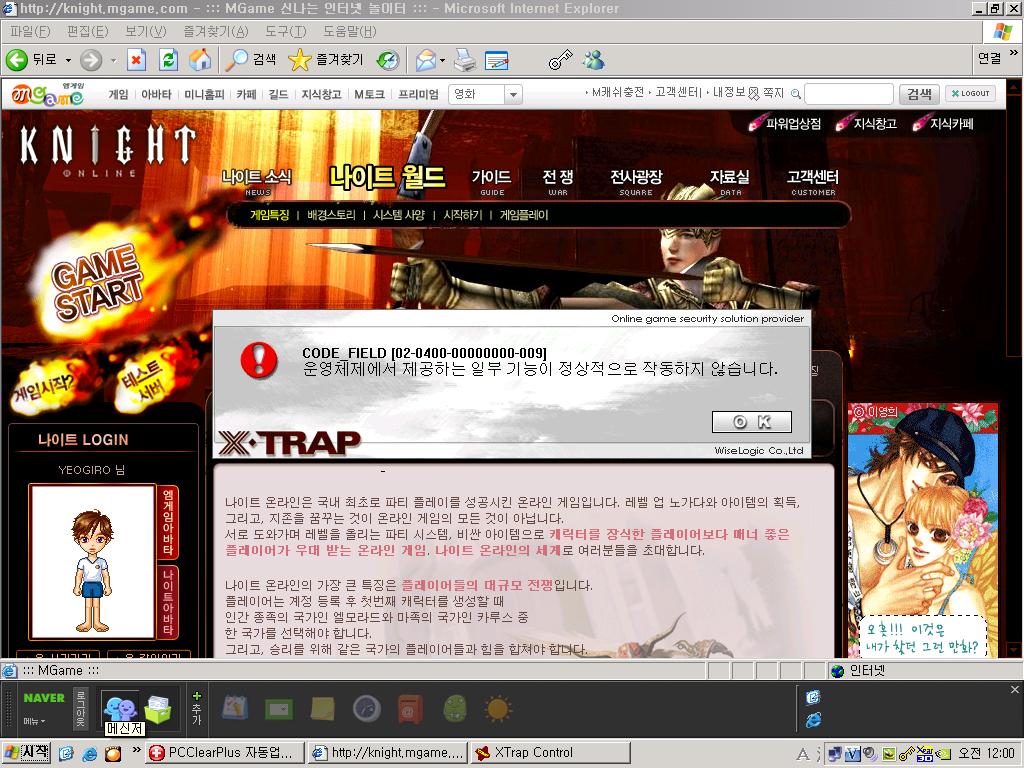Stop page loading with red X icon

point(136,60)
